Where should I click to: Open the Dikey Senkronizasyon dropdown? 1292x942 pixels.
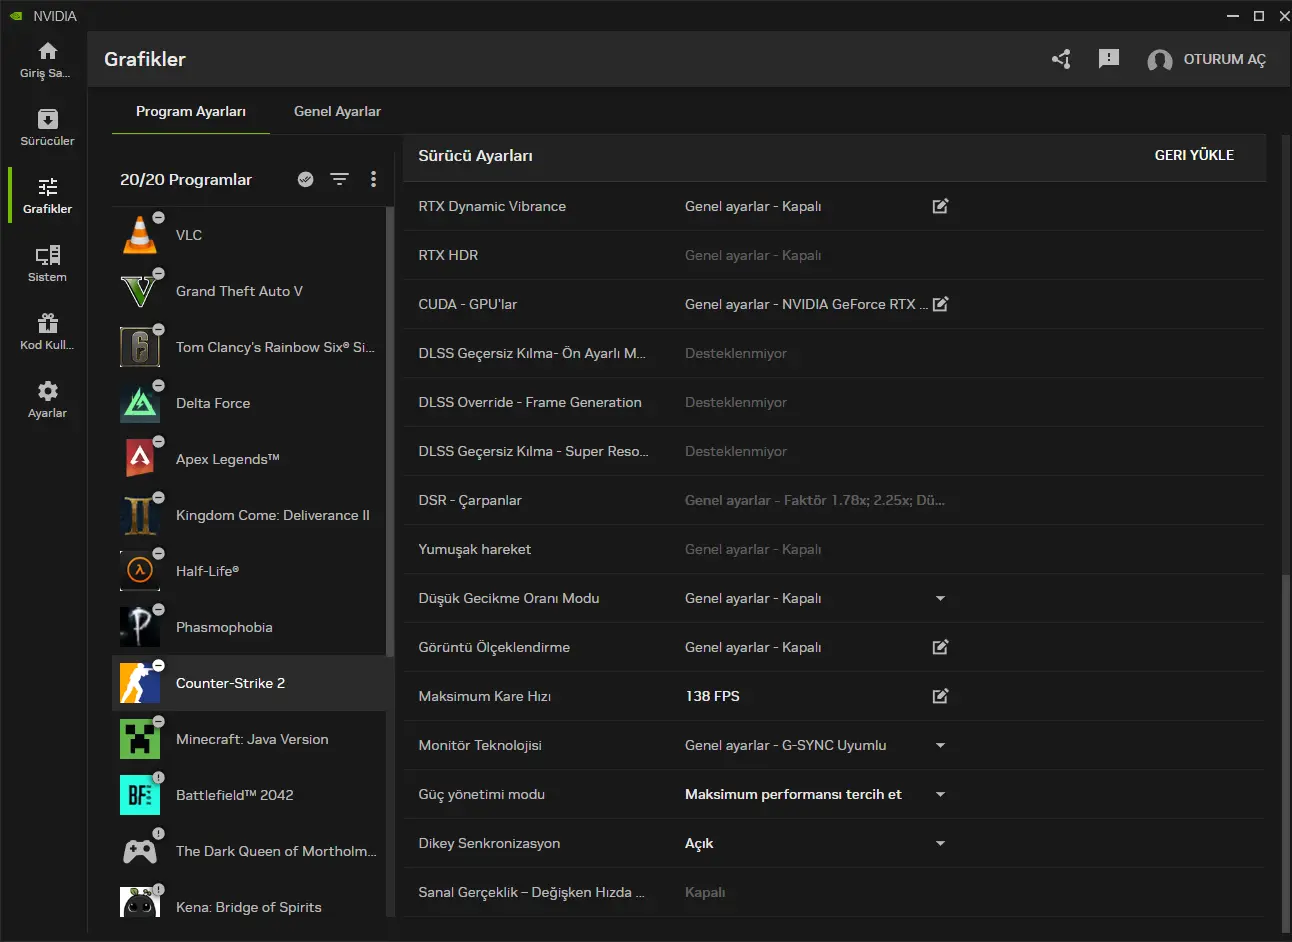tap(940, 843)
